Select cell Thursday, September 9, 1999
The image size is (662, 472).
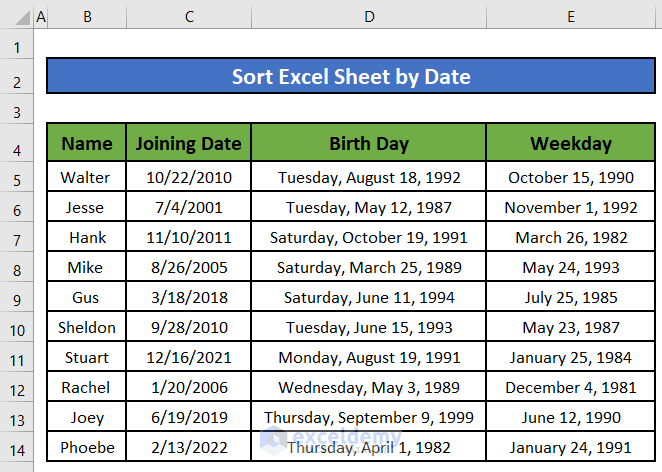(369, 418)
